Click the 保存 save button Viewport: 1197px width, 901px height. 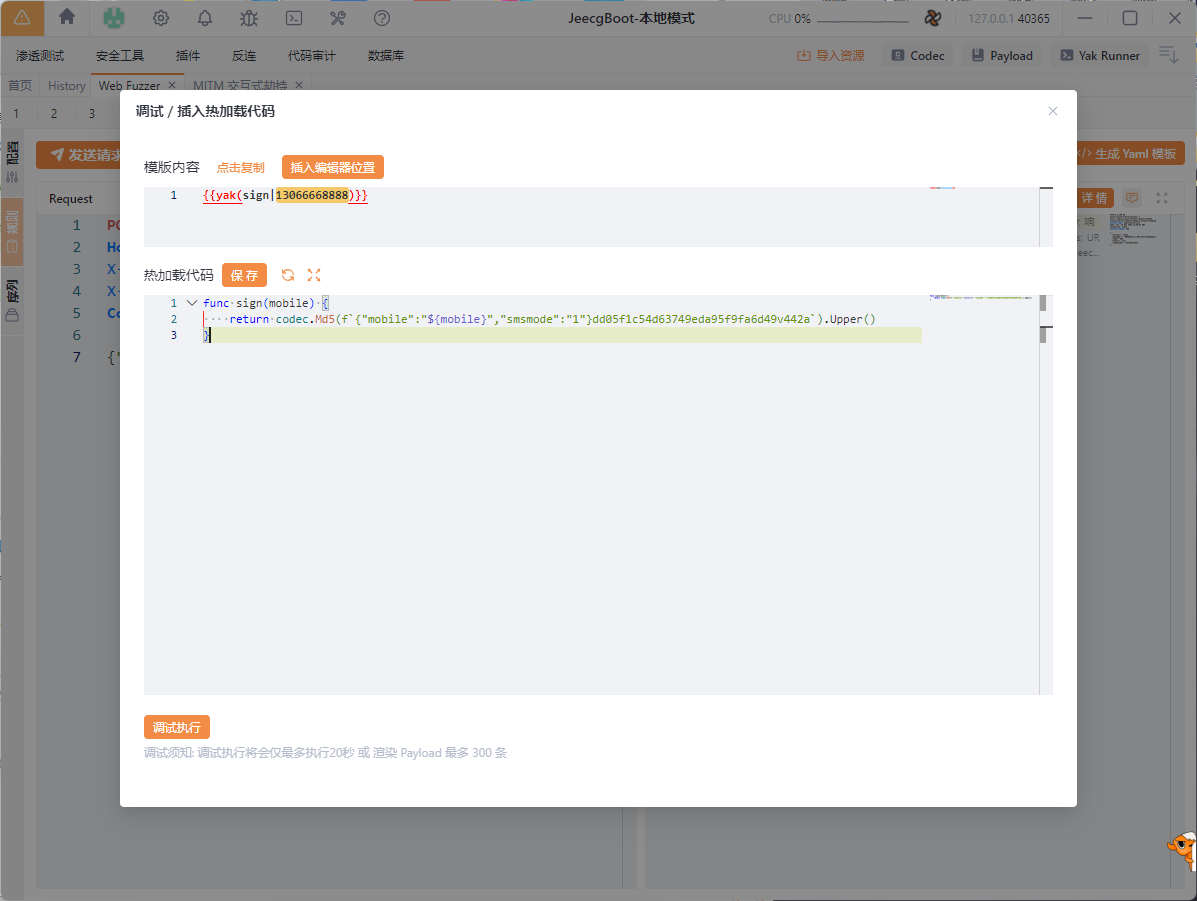244,275
